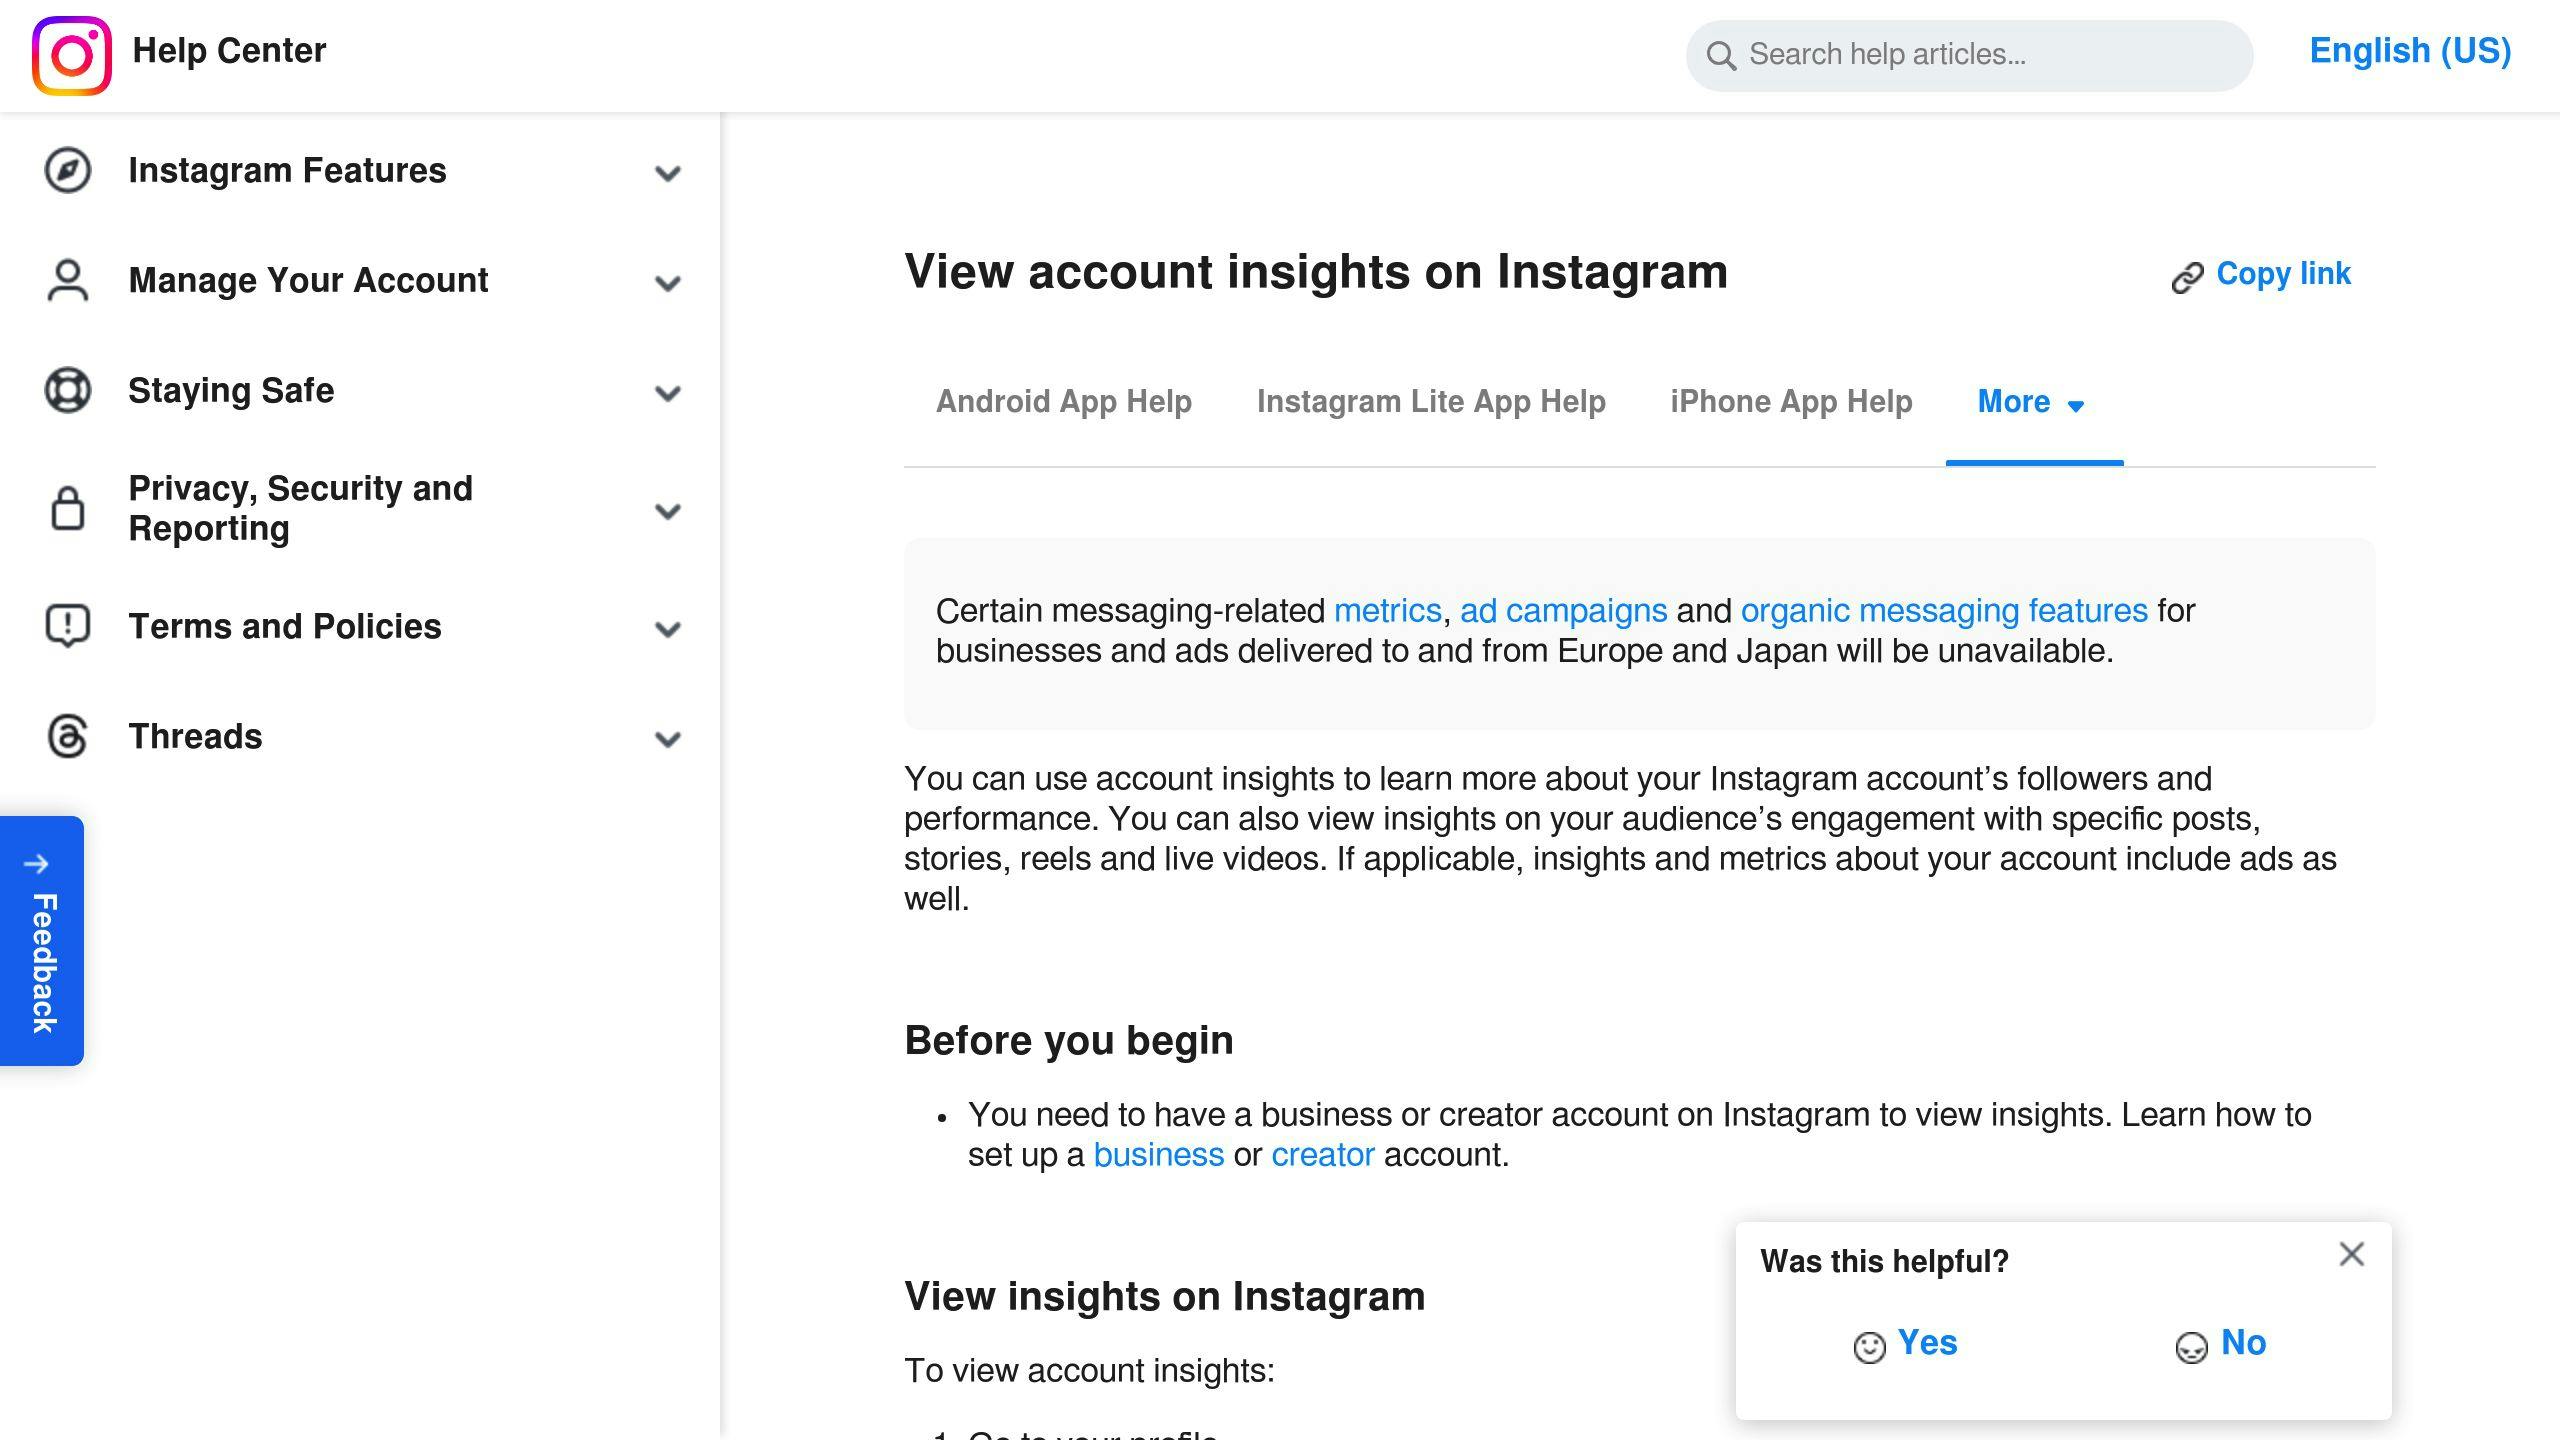The height and width of the screenshot is (1440, 2560).
Task: Click the alert bubble icon for Terms
Action: pyautogui.click(x=68, y=626)
